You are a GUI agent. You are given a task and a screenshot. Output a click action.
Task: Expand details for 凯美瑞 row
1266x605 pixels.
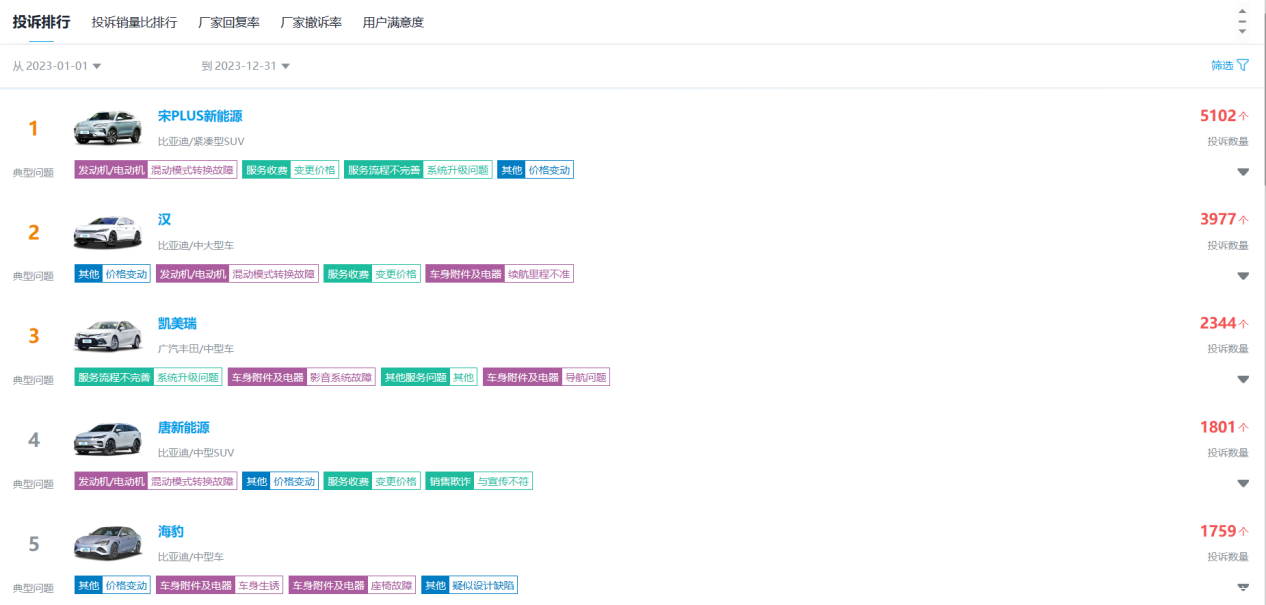point(1243,380)
